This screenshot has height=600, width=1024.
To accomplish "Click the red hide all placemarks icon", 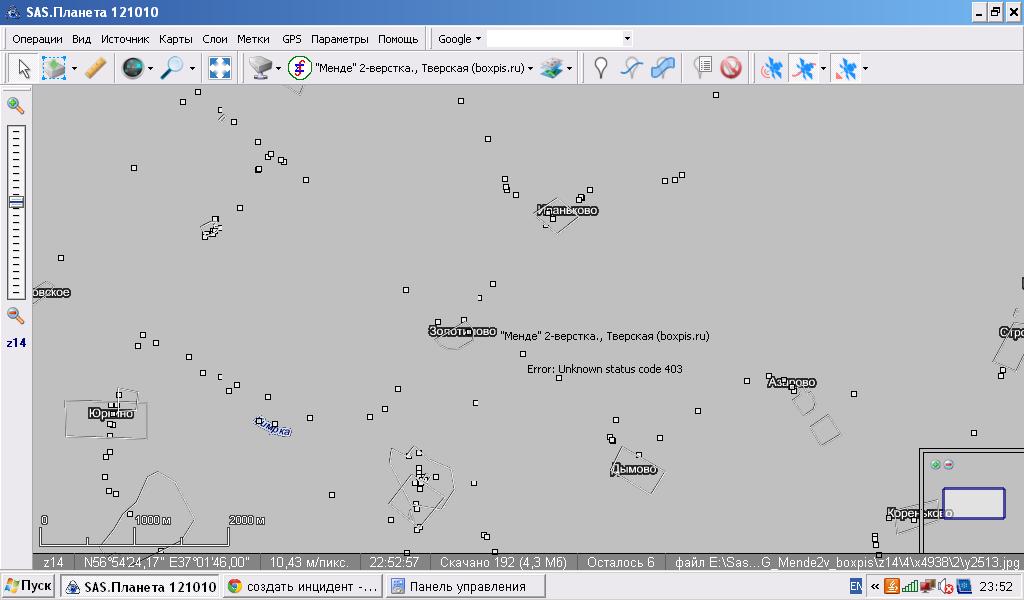I will coord(731,68).
